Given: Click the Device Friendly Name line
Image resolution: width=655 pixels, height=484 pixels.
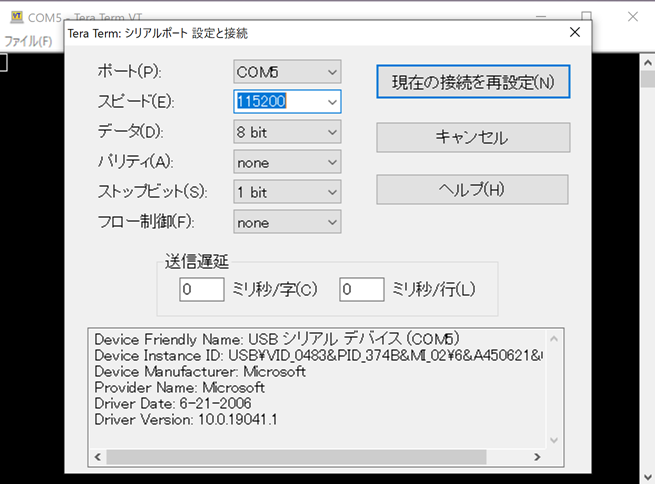Looking at the screenshot, I should [277, 339].
